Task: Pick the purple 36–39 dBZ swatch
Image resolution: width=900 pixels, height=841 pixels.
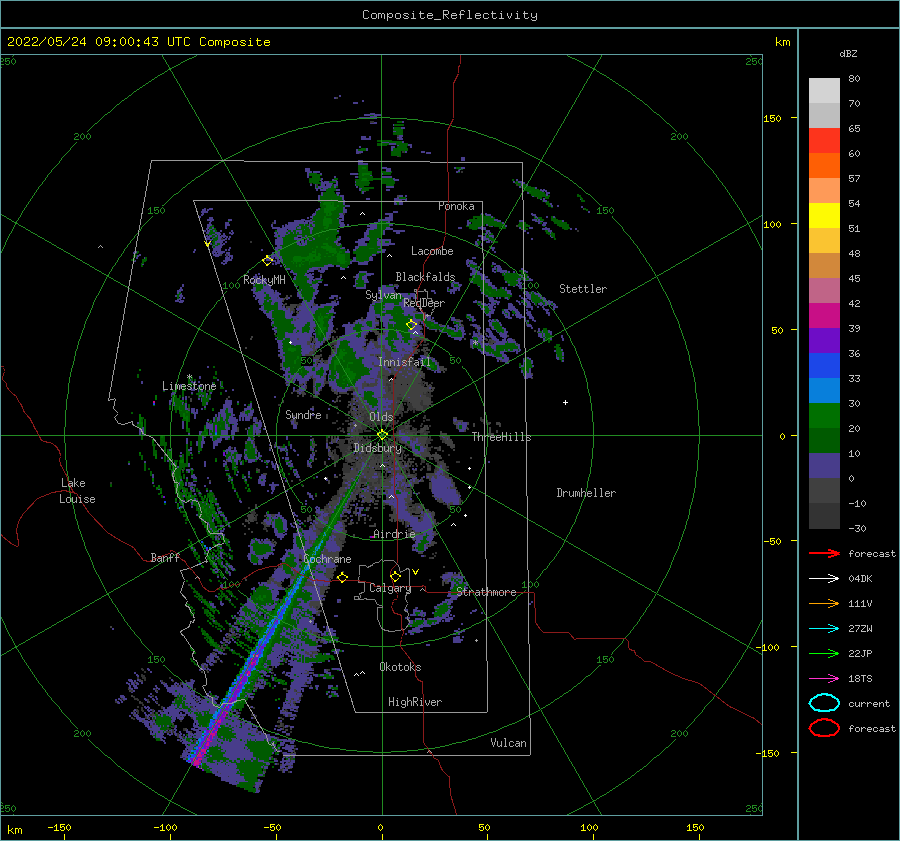Action: (824, 340)
